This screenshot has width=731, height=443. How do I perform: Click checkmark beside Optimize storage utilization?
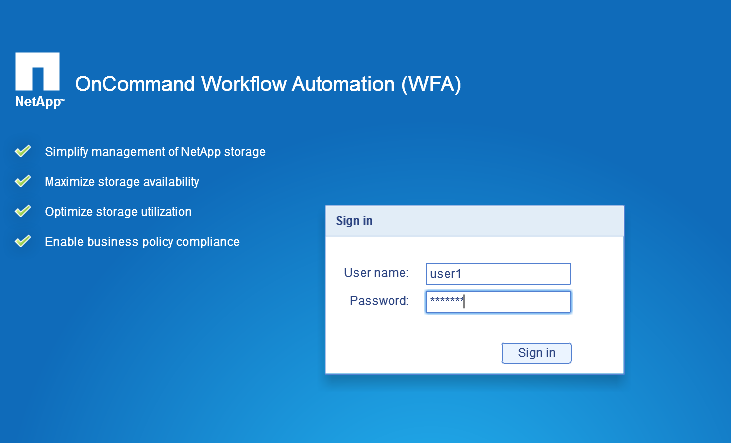coord(23,212)
